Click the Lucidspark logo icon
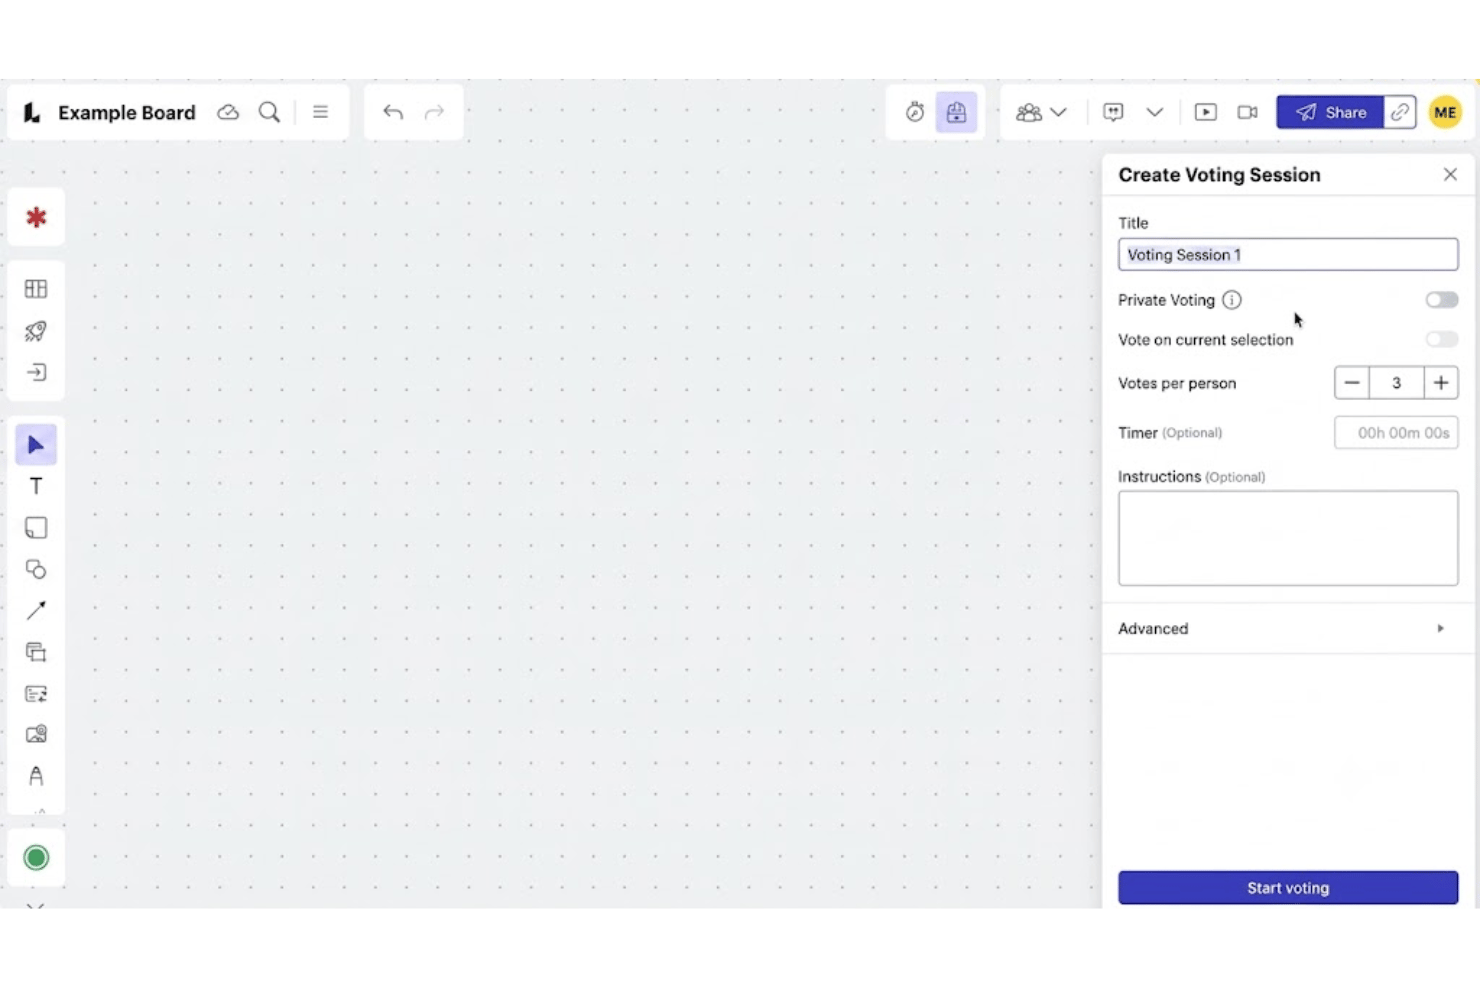Image resolution: width=1480 pixels, height=987 pixels. tap(32, 113)
